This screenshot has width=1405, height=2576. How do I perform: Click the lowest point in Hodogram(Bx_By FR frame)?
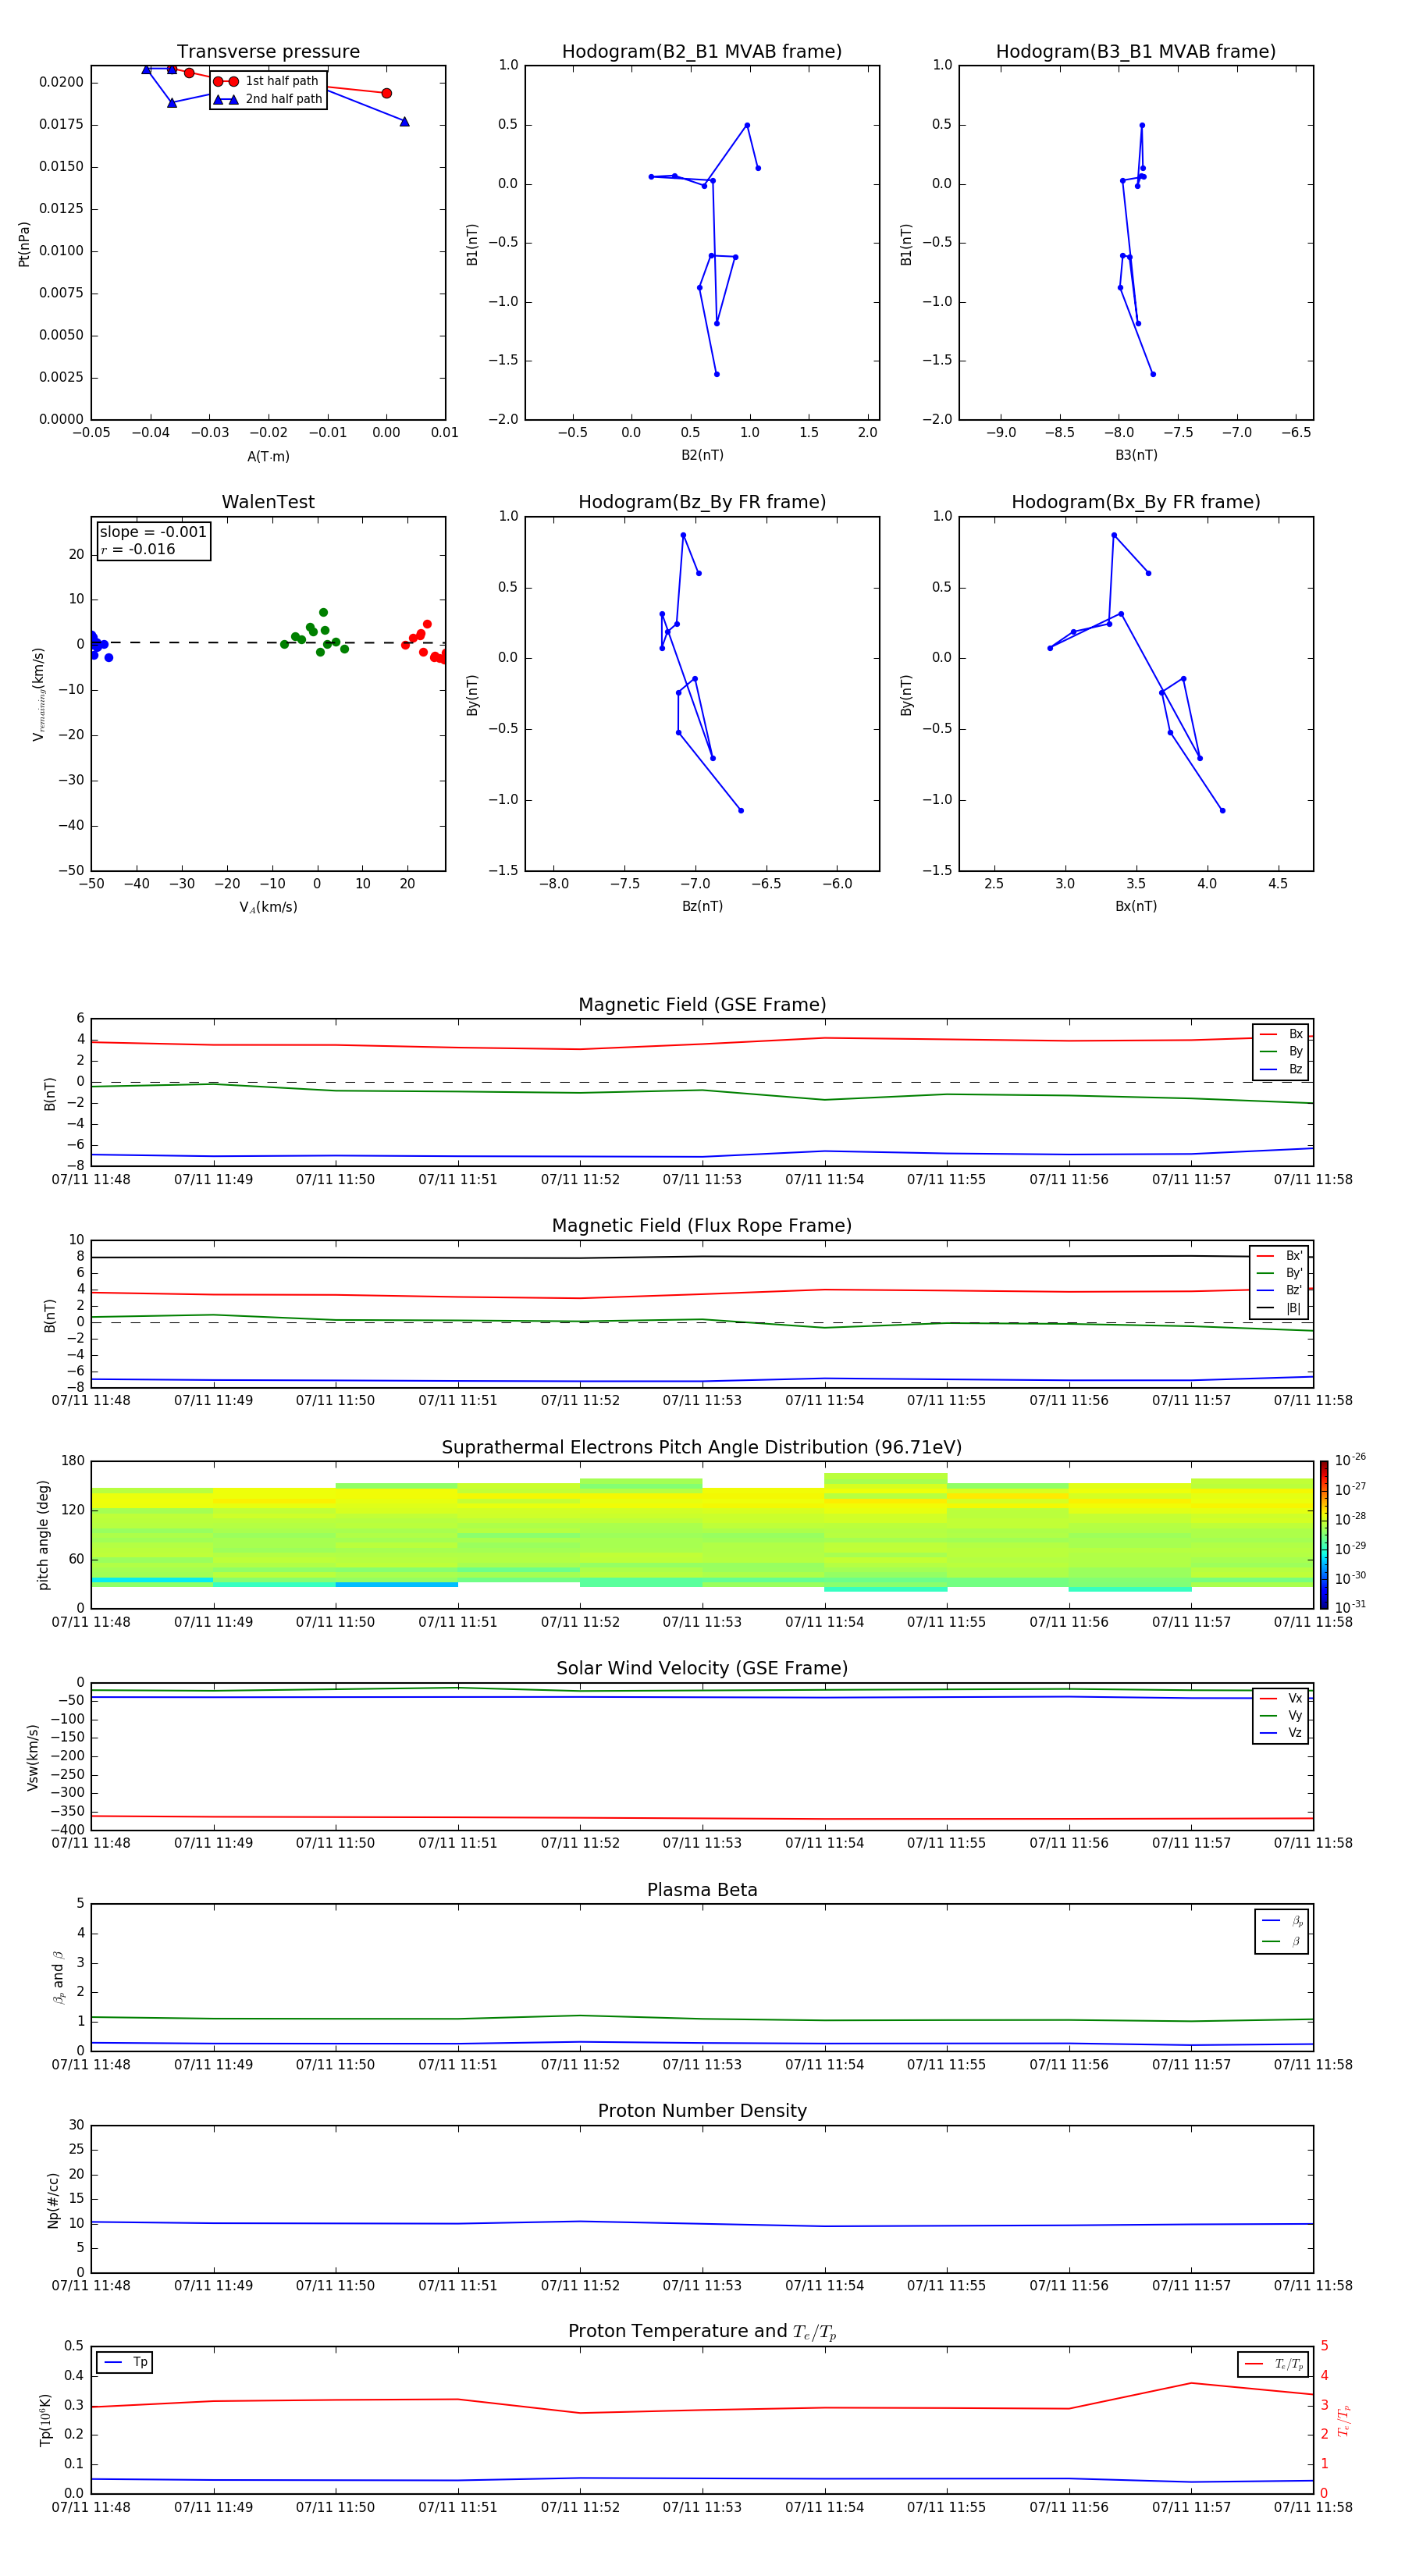click(x=1222, y=810)
